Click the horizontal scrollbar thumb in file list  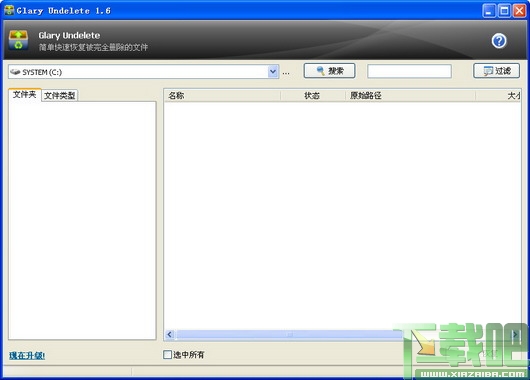pos(289,334)
